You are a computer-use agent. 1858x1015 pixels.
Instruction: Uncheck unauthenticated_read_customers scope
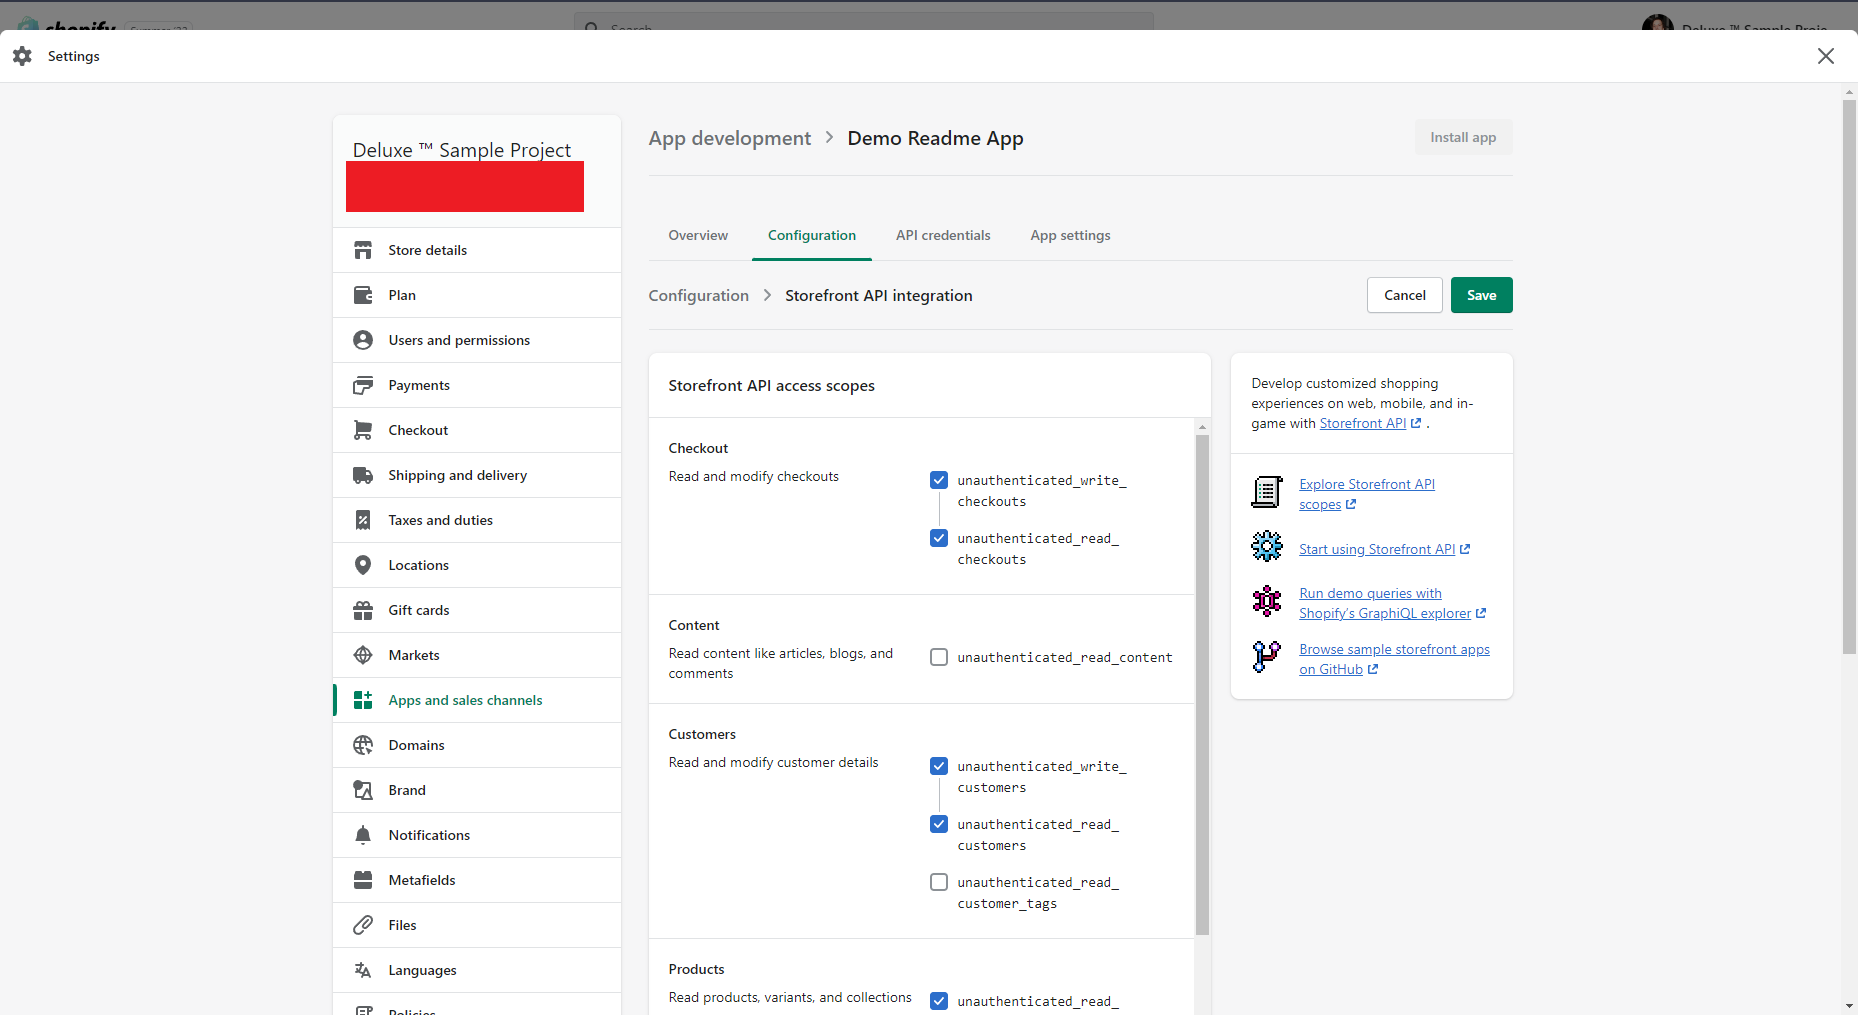939,824
